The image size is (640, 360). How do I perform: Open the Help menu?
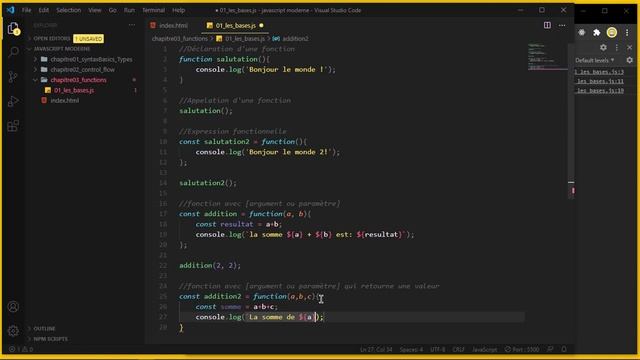pos(178,10)
